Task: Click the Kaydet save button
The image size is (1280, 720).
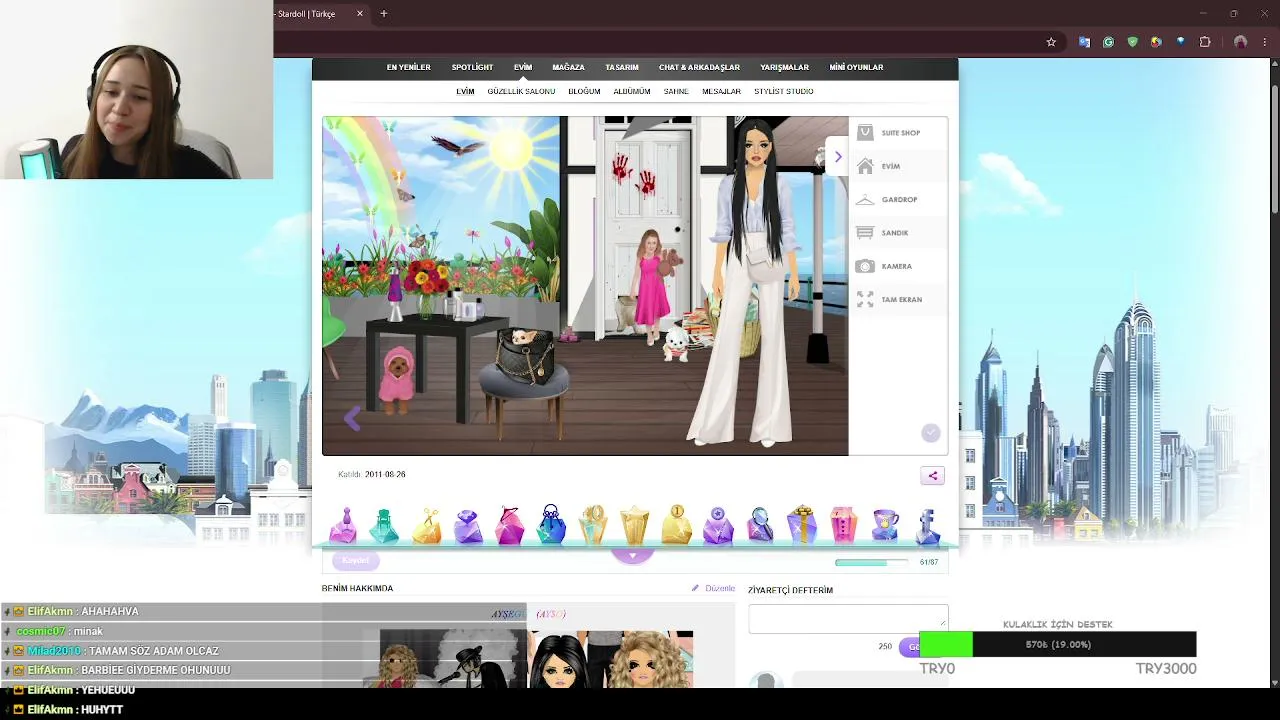Action: [x=355, y=560]
